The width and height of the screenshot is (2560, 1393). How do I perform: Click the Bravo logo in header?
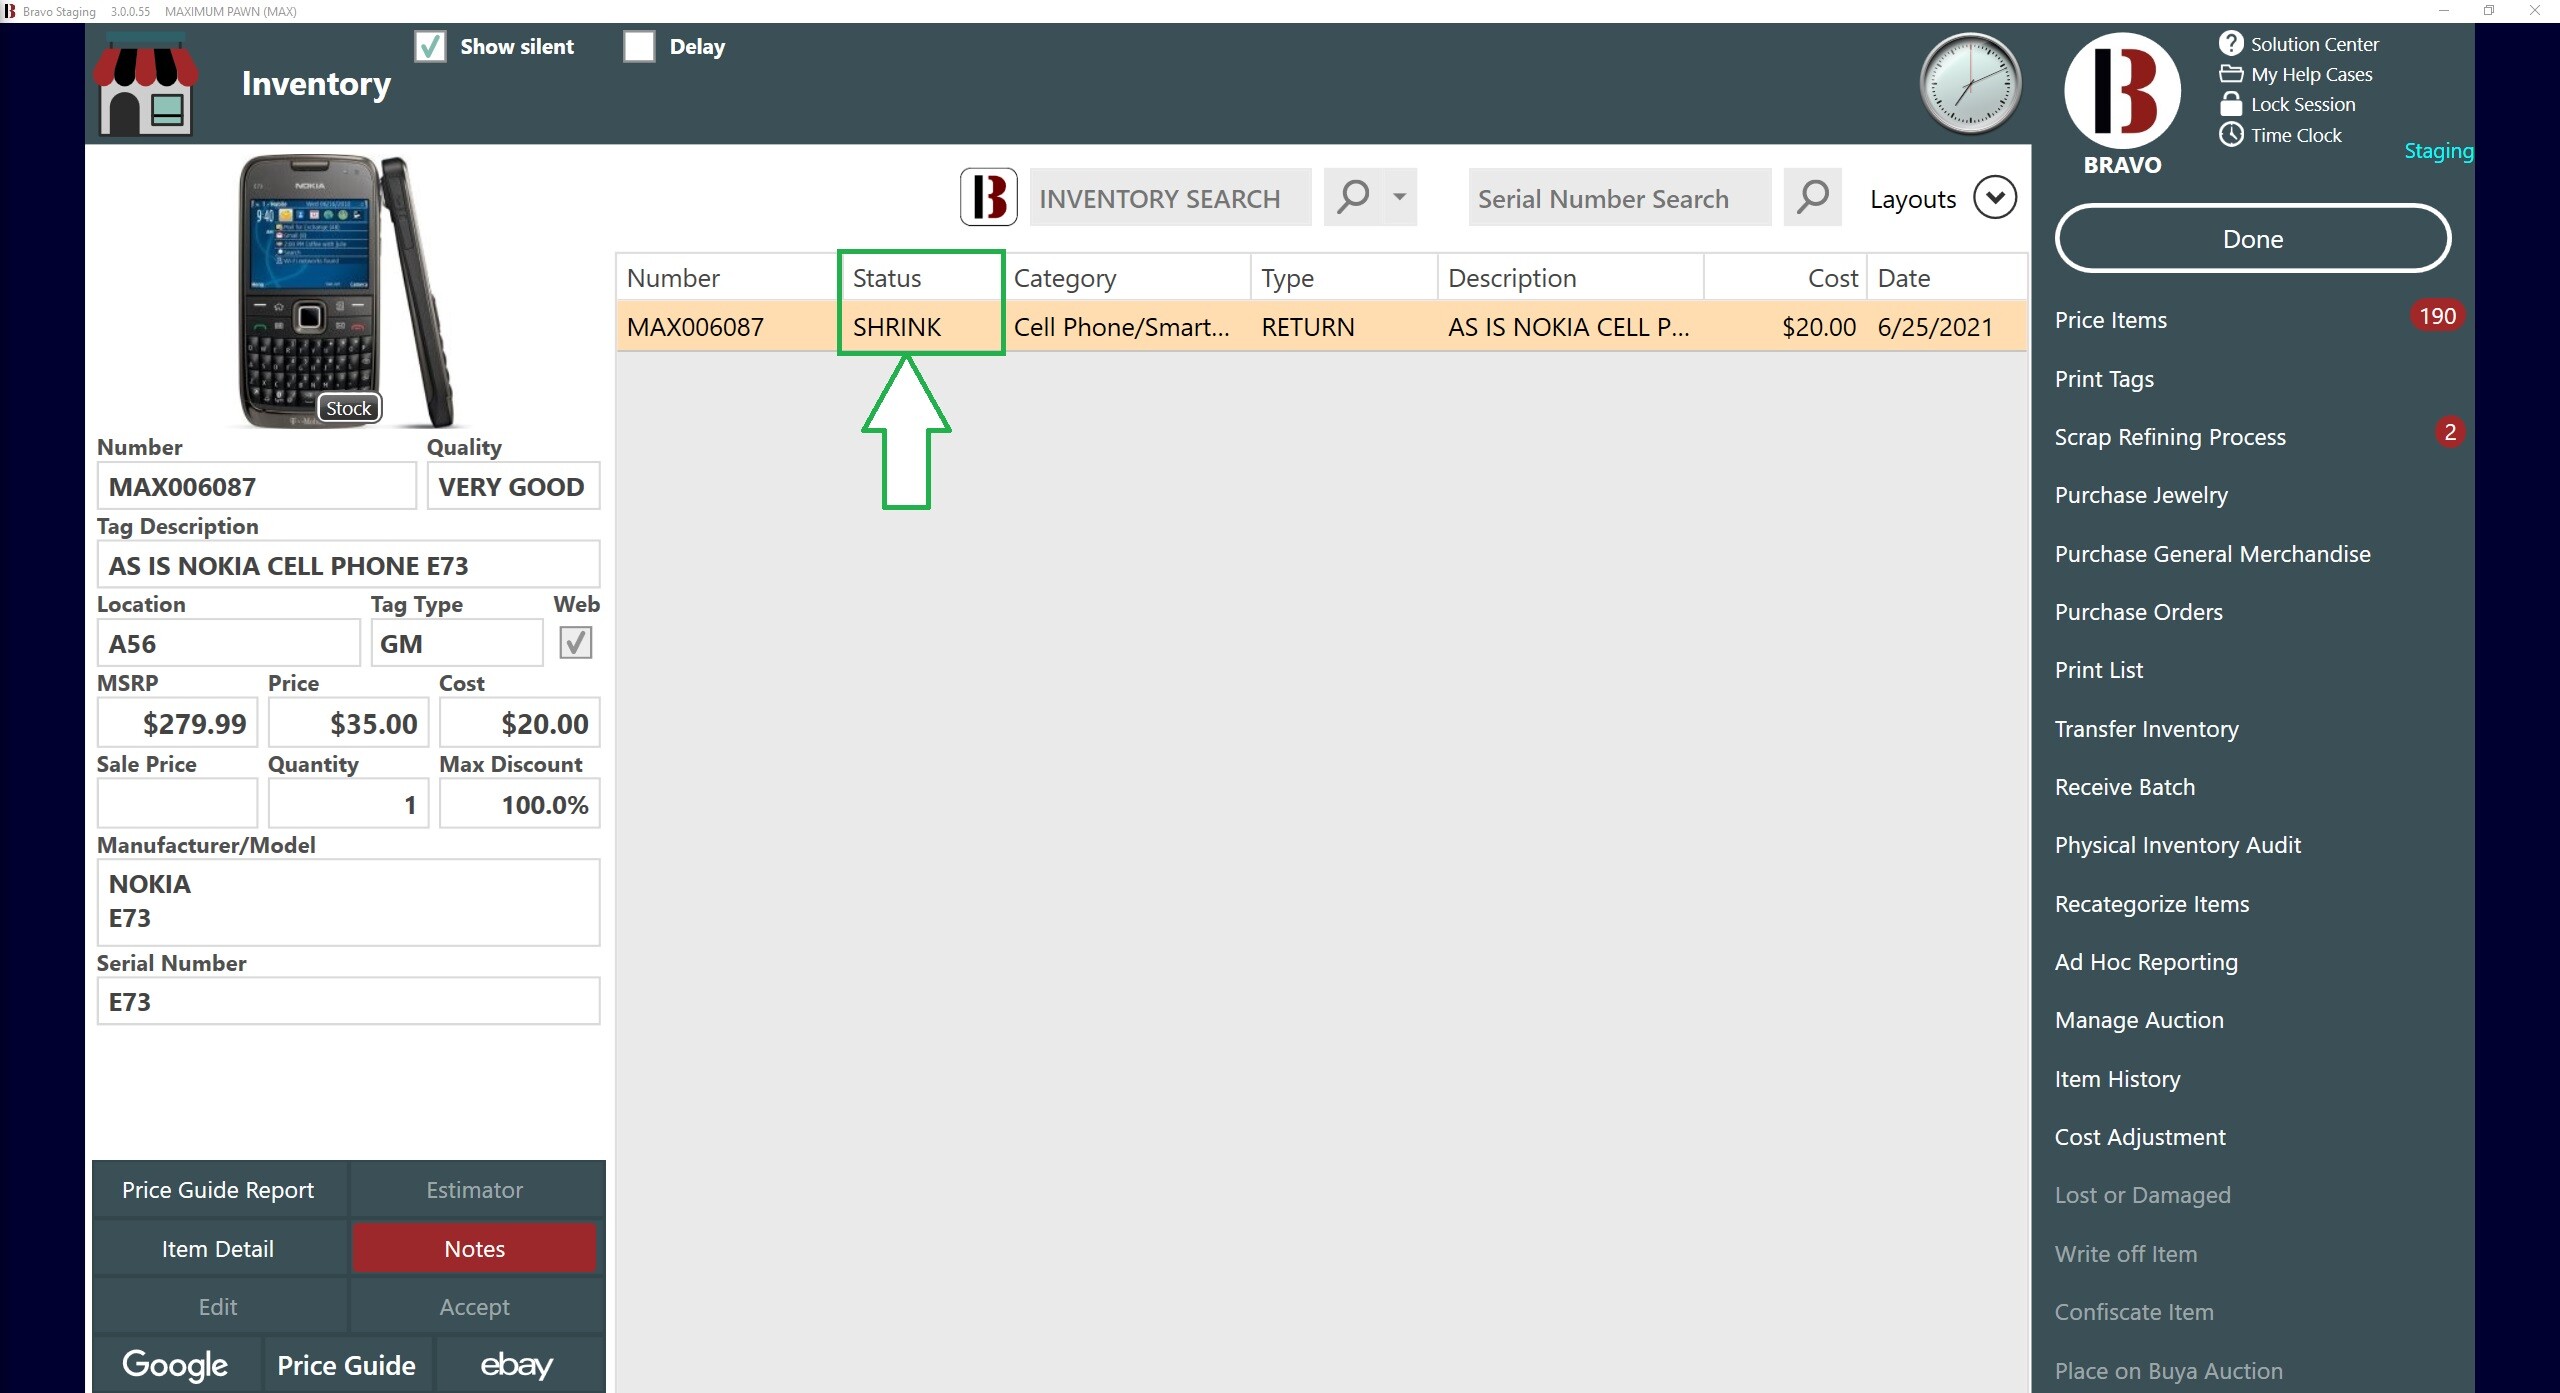(x=2122, y=90)
